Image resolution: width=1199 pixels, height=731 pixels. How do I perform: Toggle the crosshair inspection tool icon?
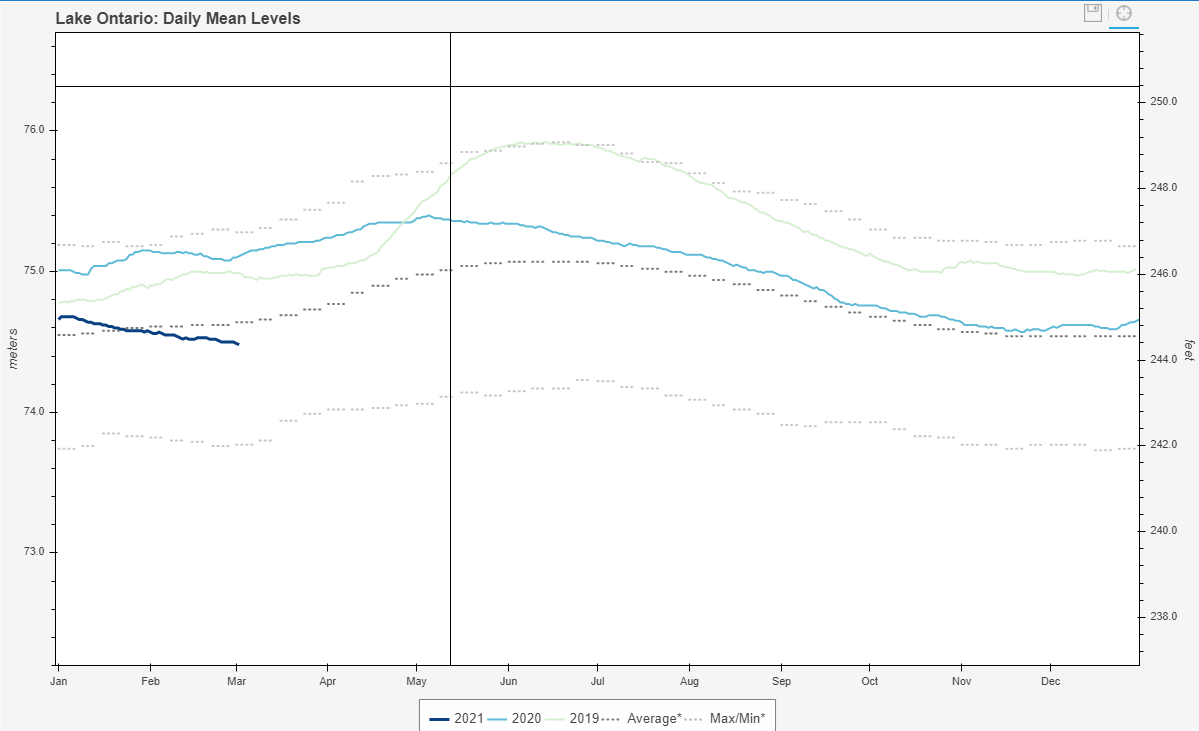coord(1123,13)
